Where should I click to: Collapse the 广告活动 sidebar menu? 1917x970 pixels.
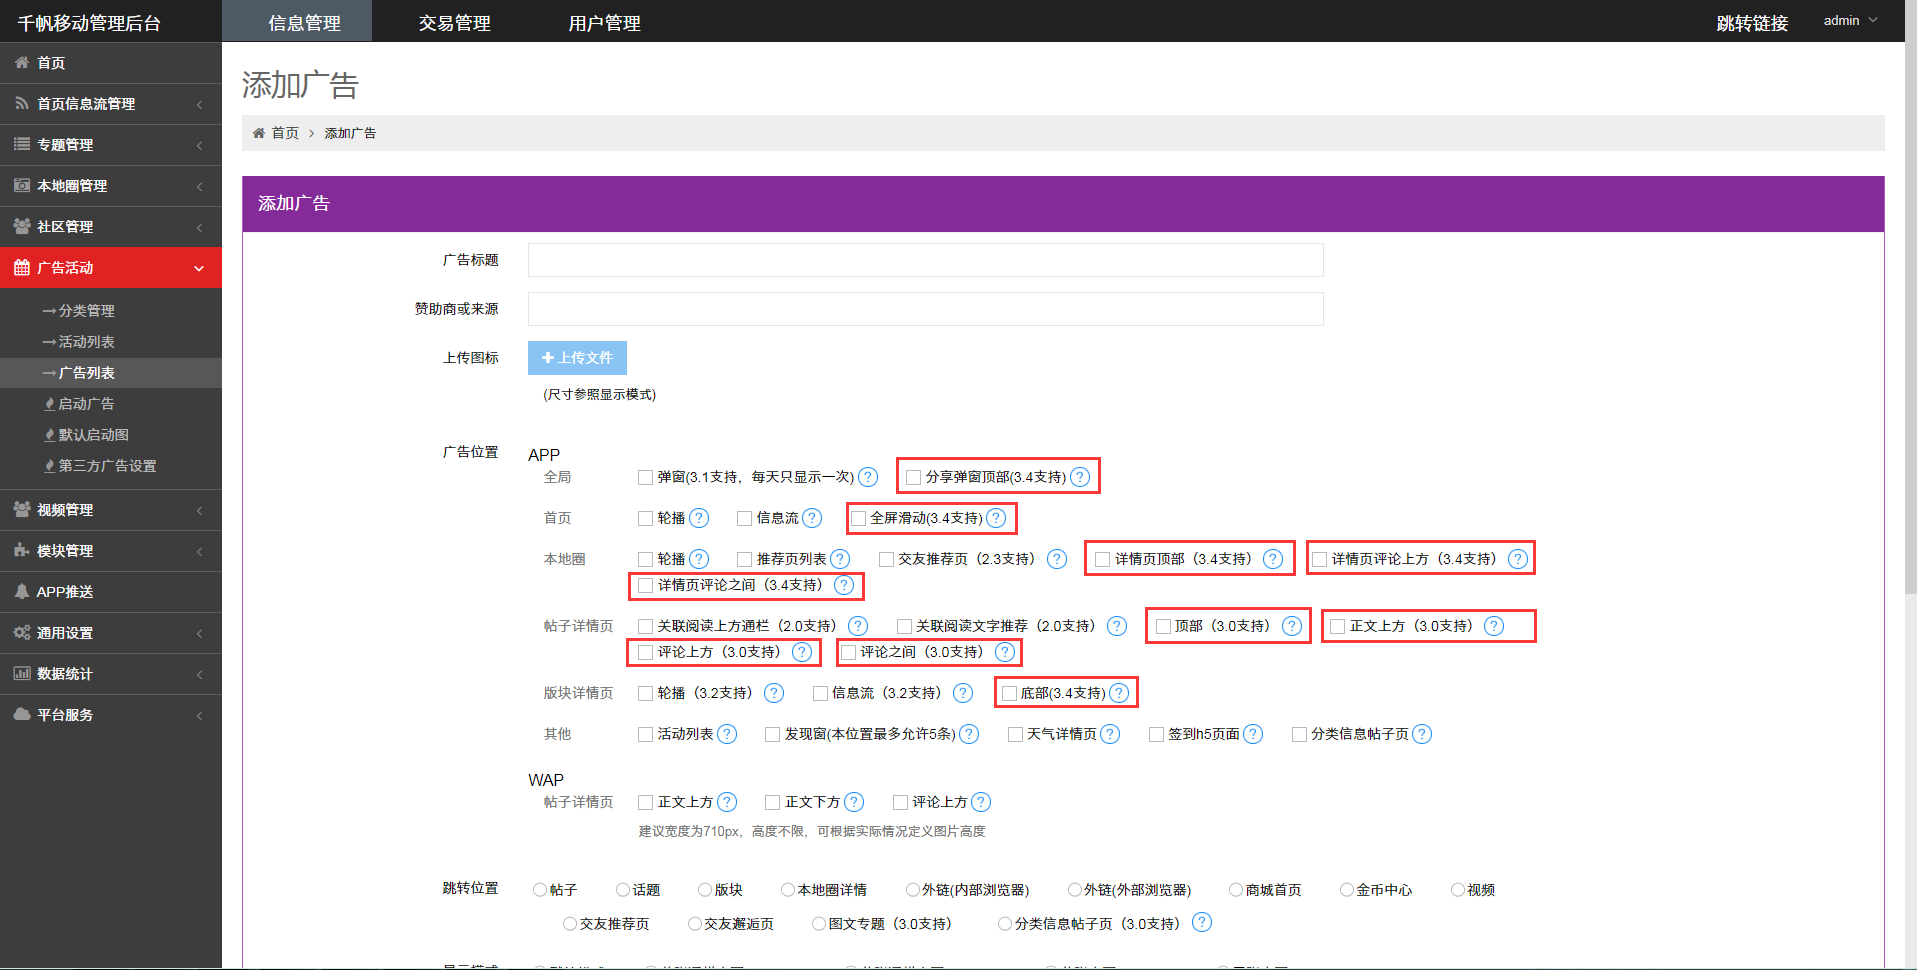(x=111, y=268)
